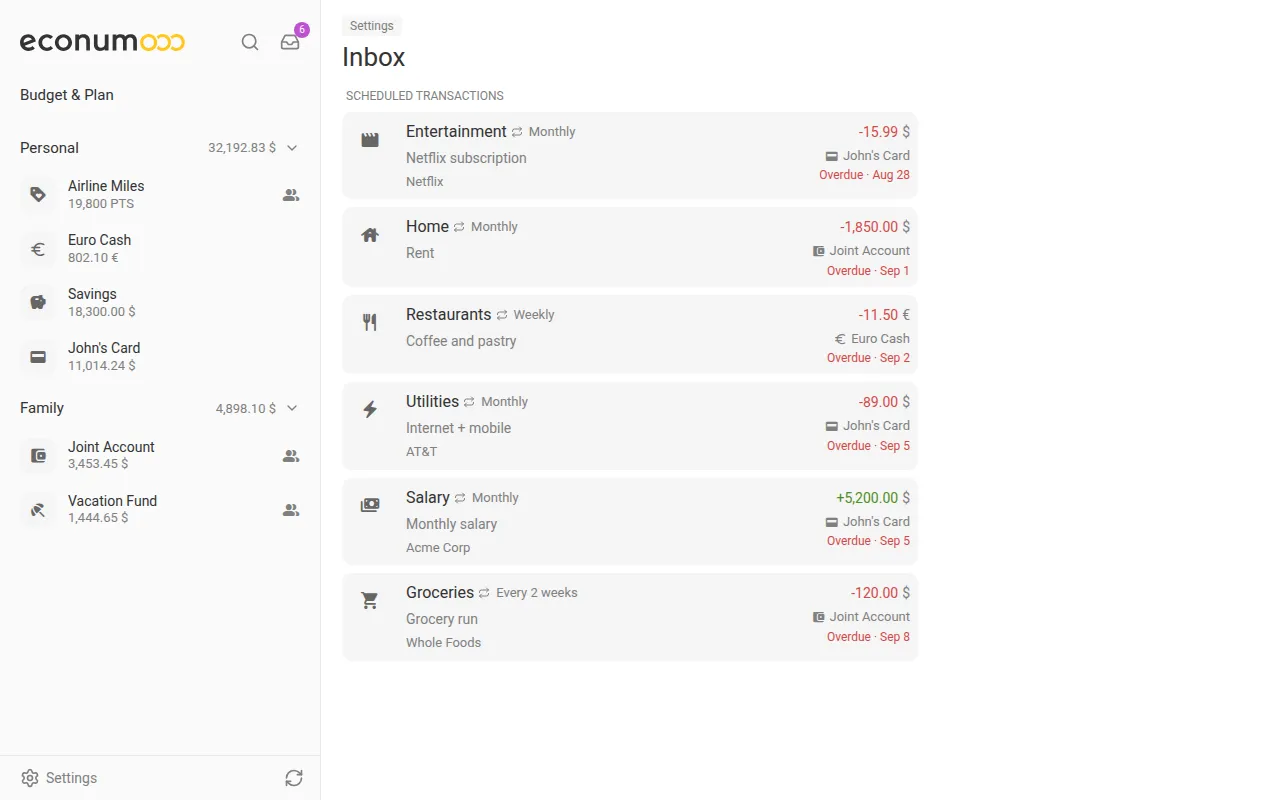The height and width of the screenshot is (800, 1280).
Task: Click the +5,200.00 $ salary amount
Action: [873, 498]
